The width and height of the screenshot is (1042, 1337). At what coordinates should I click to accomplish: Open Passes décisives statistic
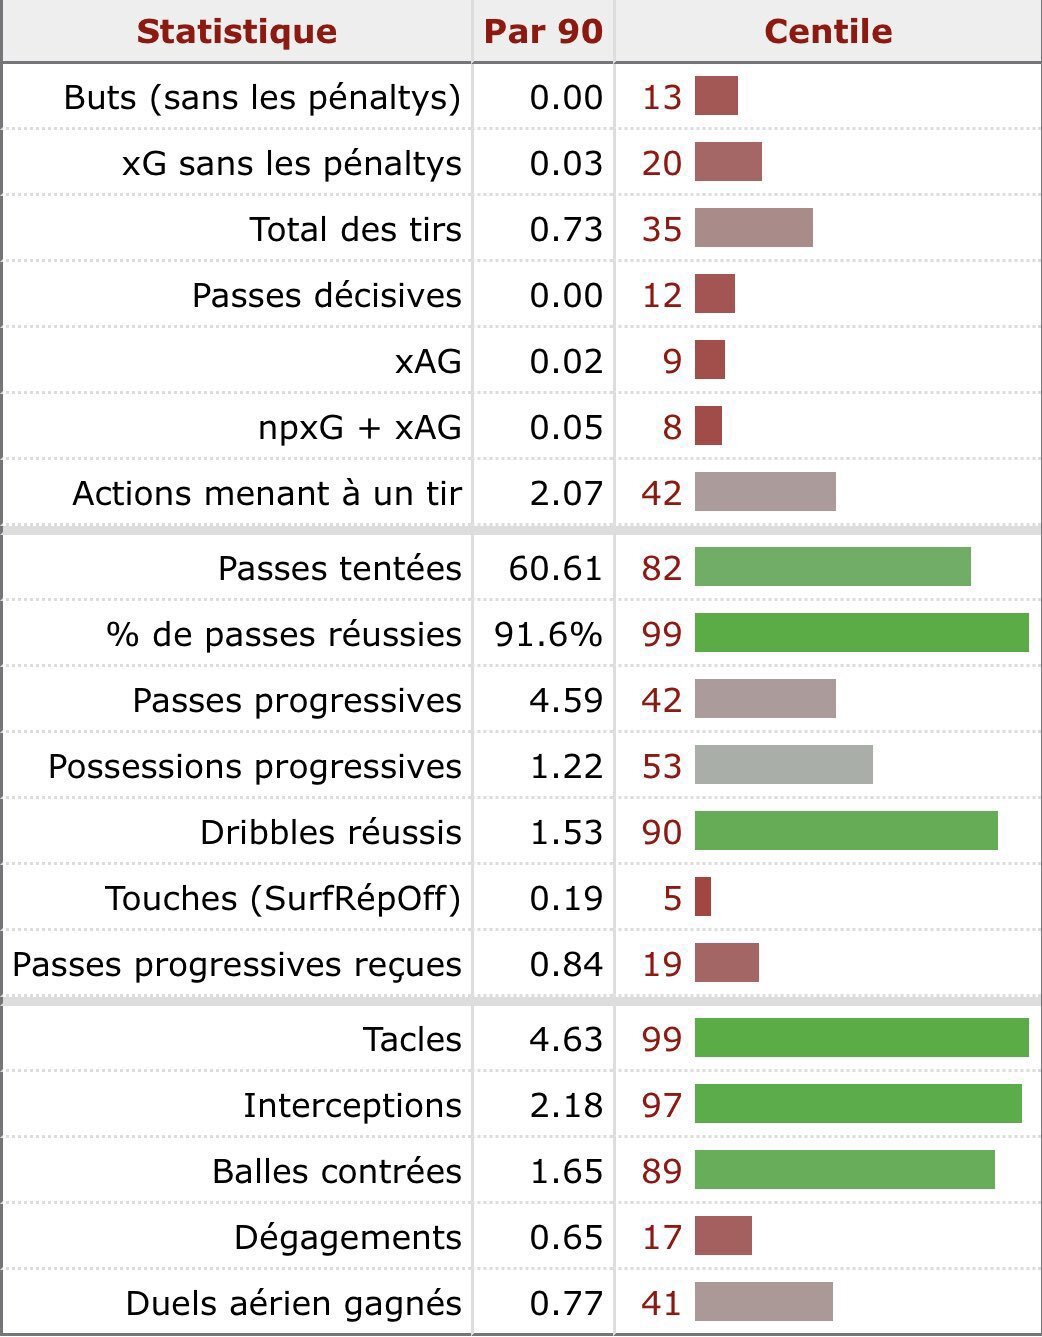coord(326,295)
